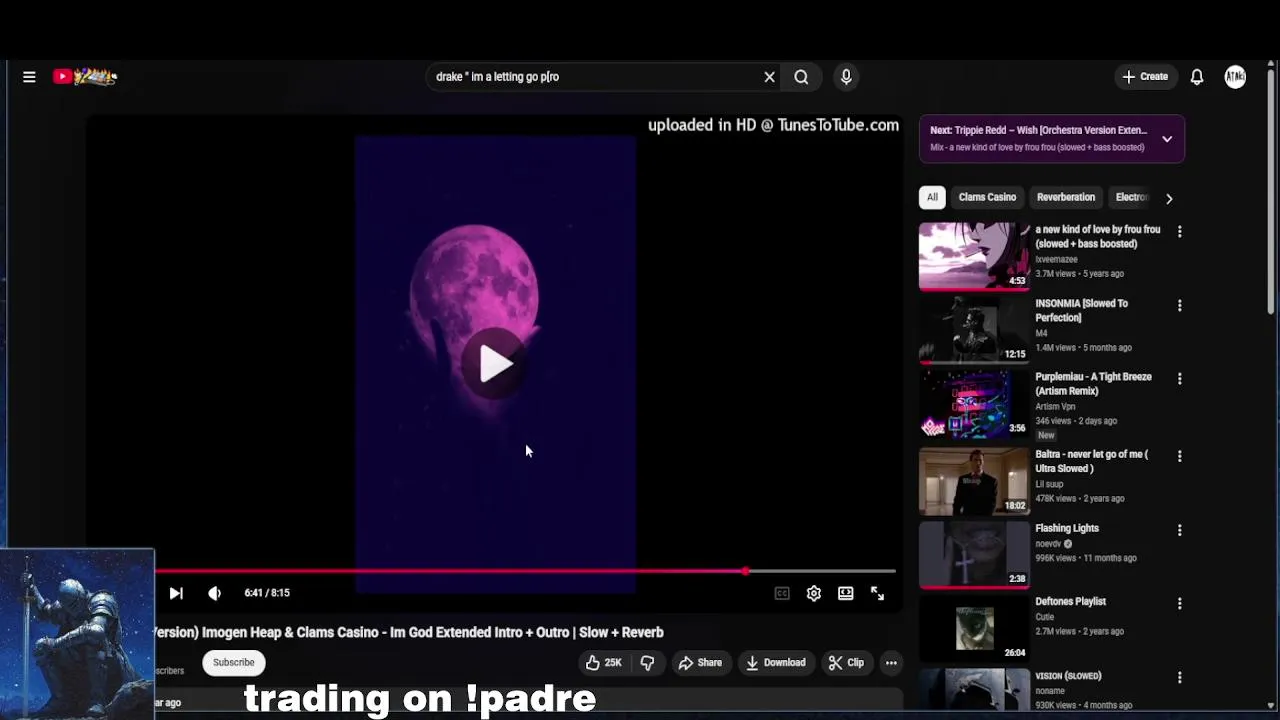This screenshot has height=720, width=1280.
Task: Like the video (25K)
Action: (x=604, y=663)
